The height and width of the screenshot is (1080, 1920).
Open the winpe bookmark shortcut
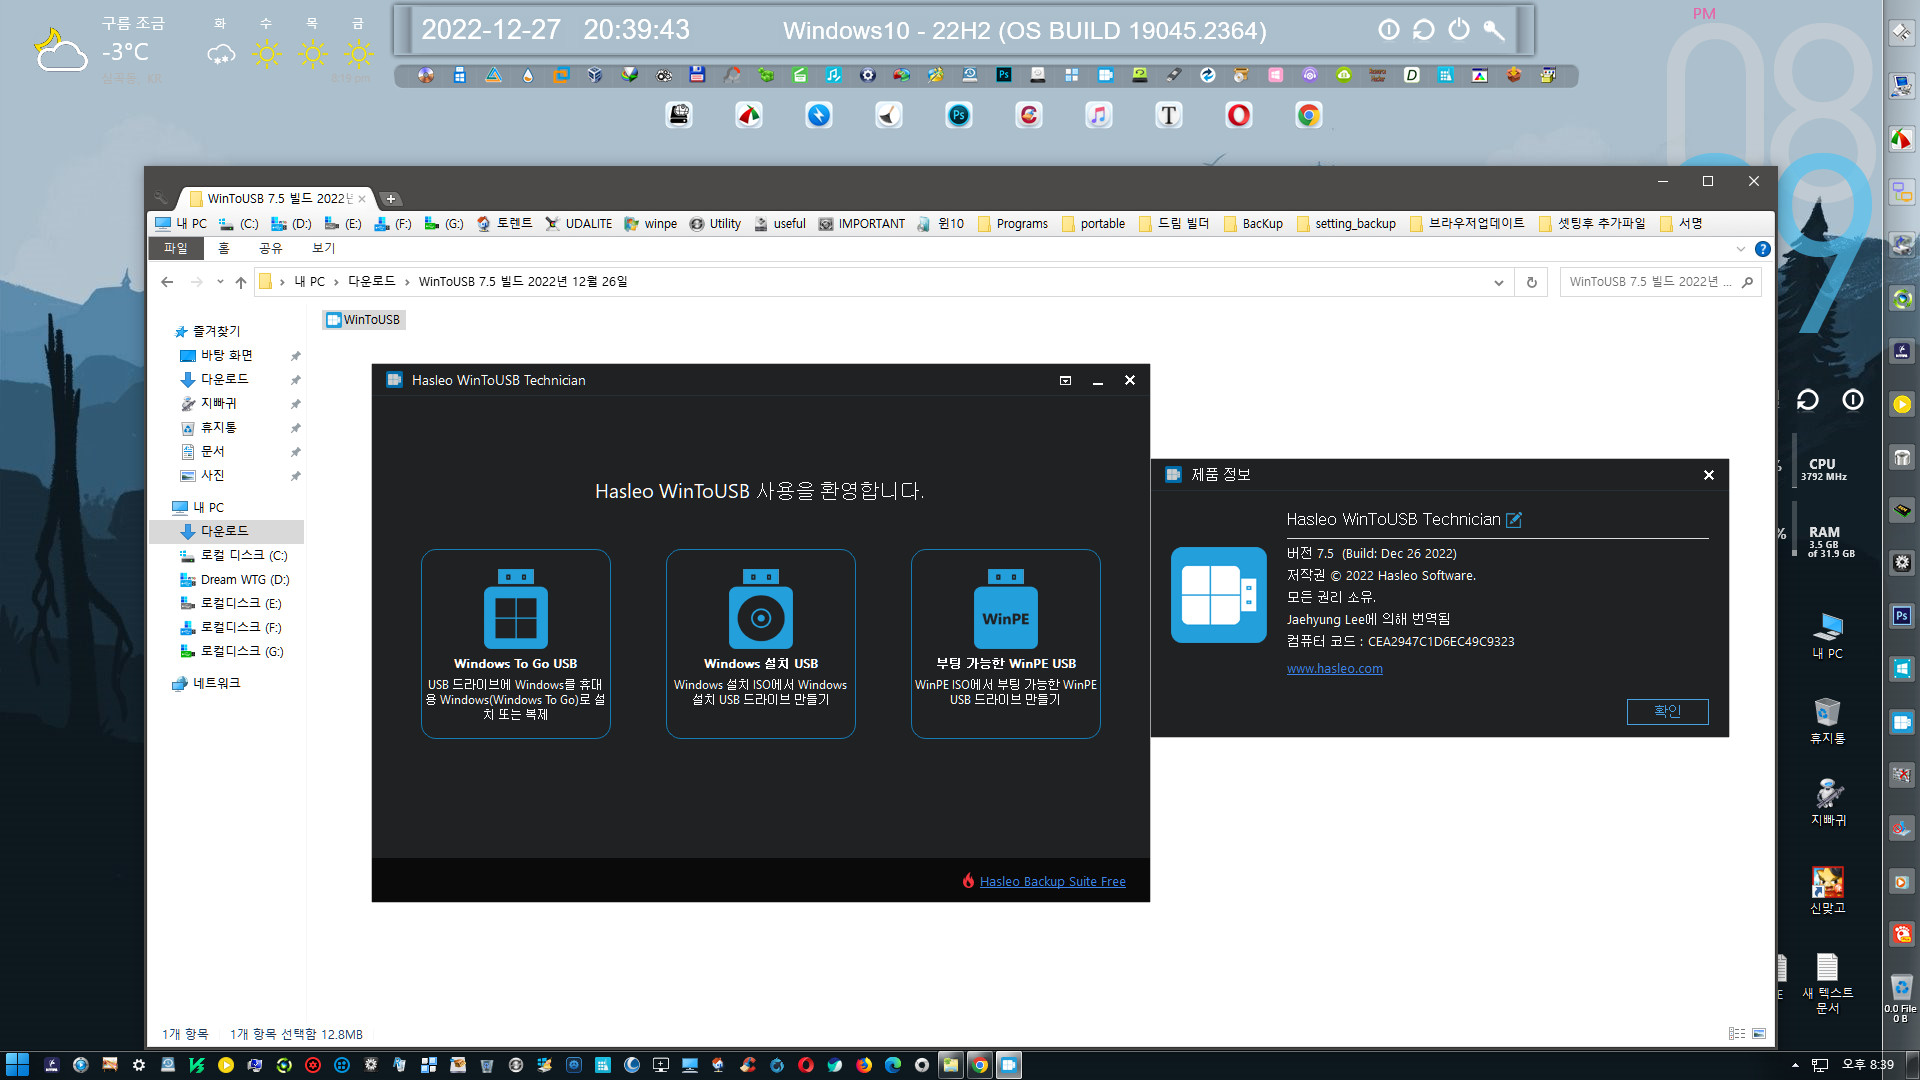point(651,224)
